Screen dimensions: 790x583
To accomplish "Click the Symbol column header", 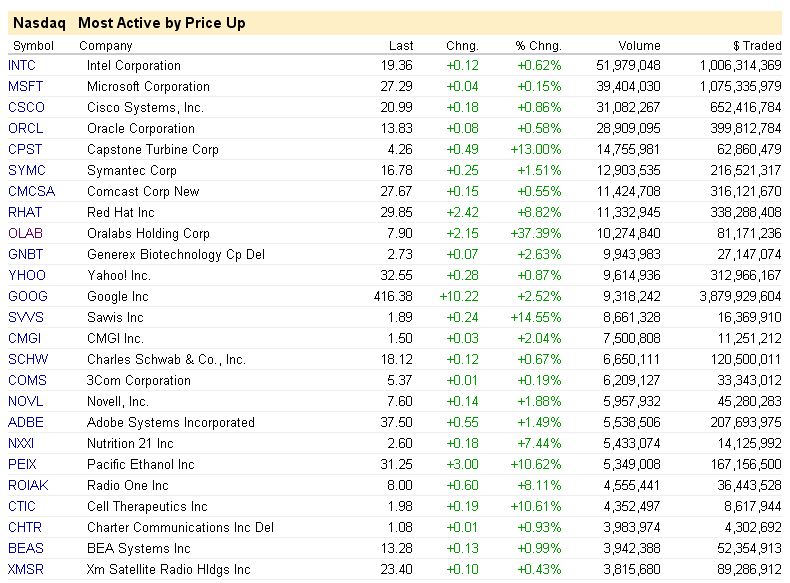I will (x=34, y=46).
